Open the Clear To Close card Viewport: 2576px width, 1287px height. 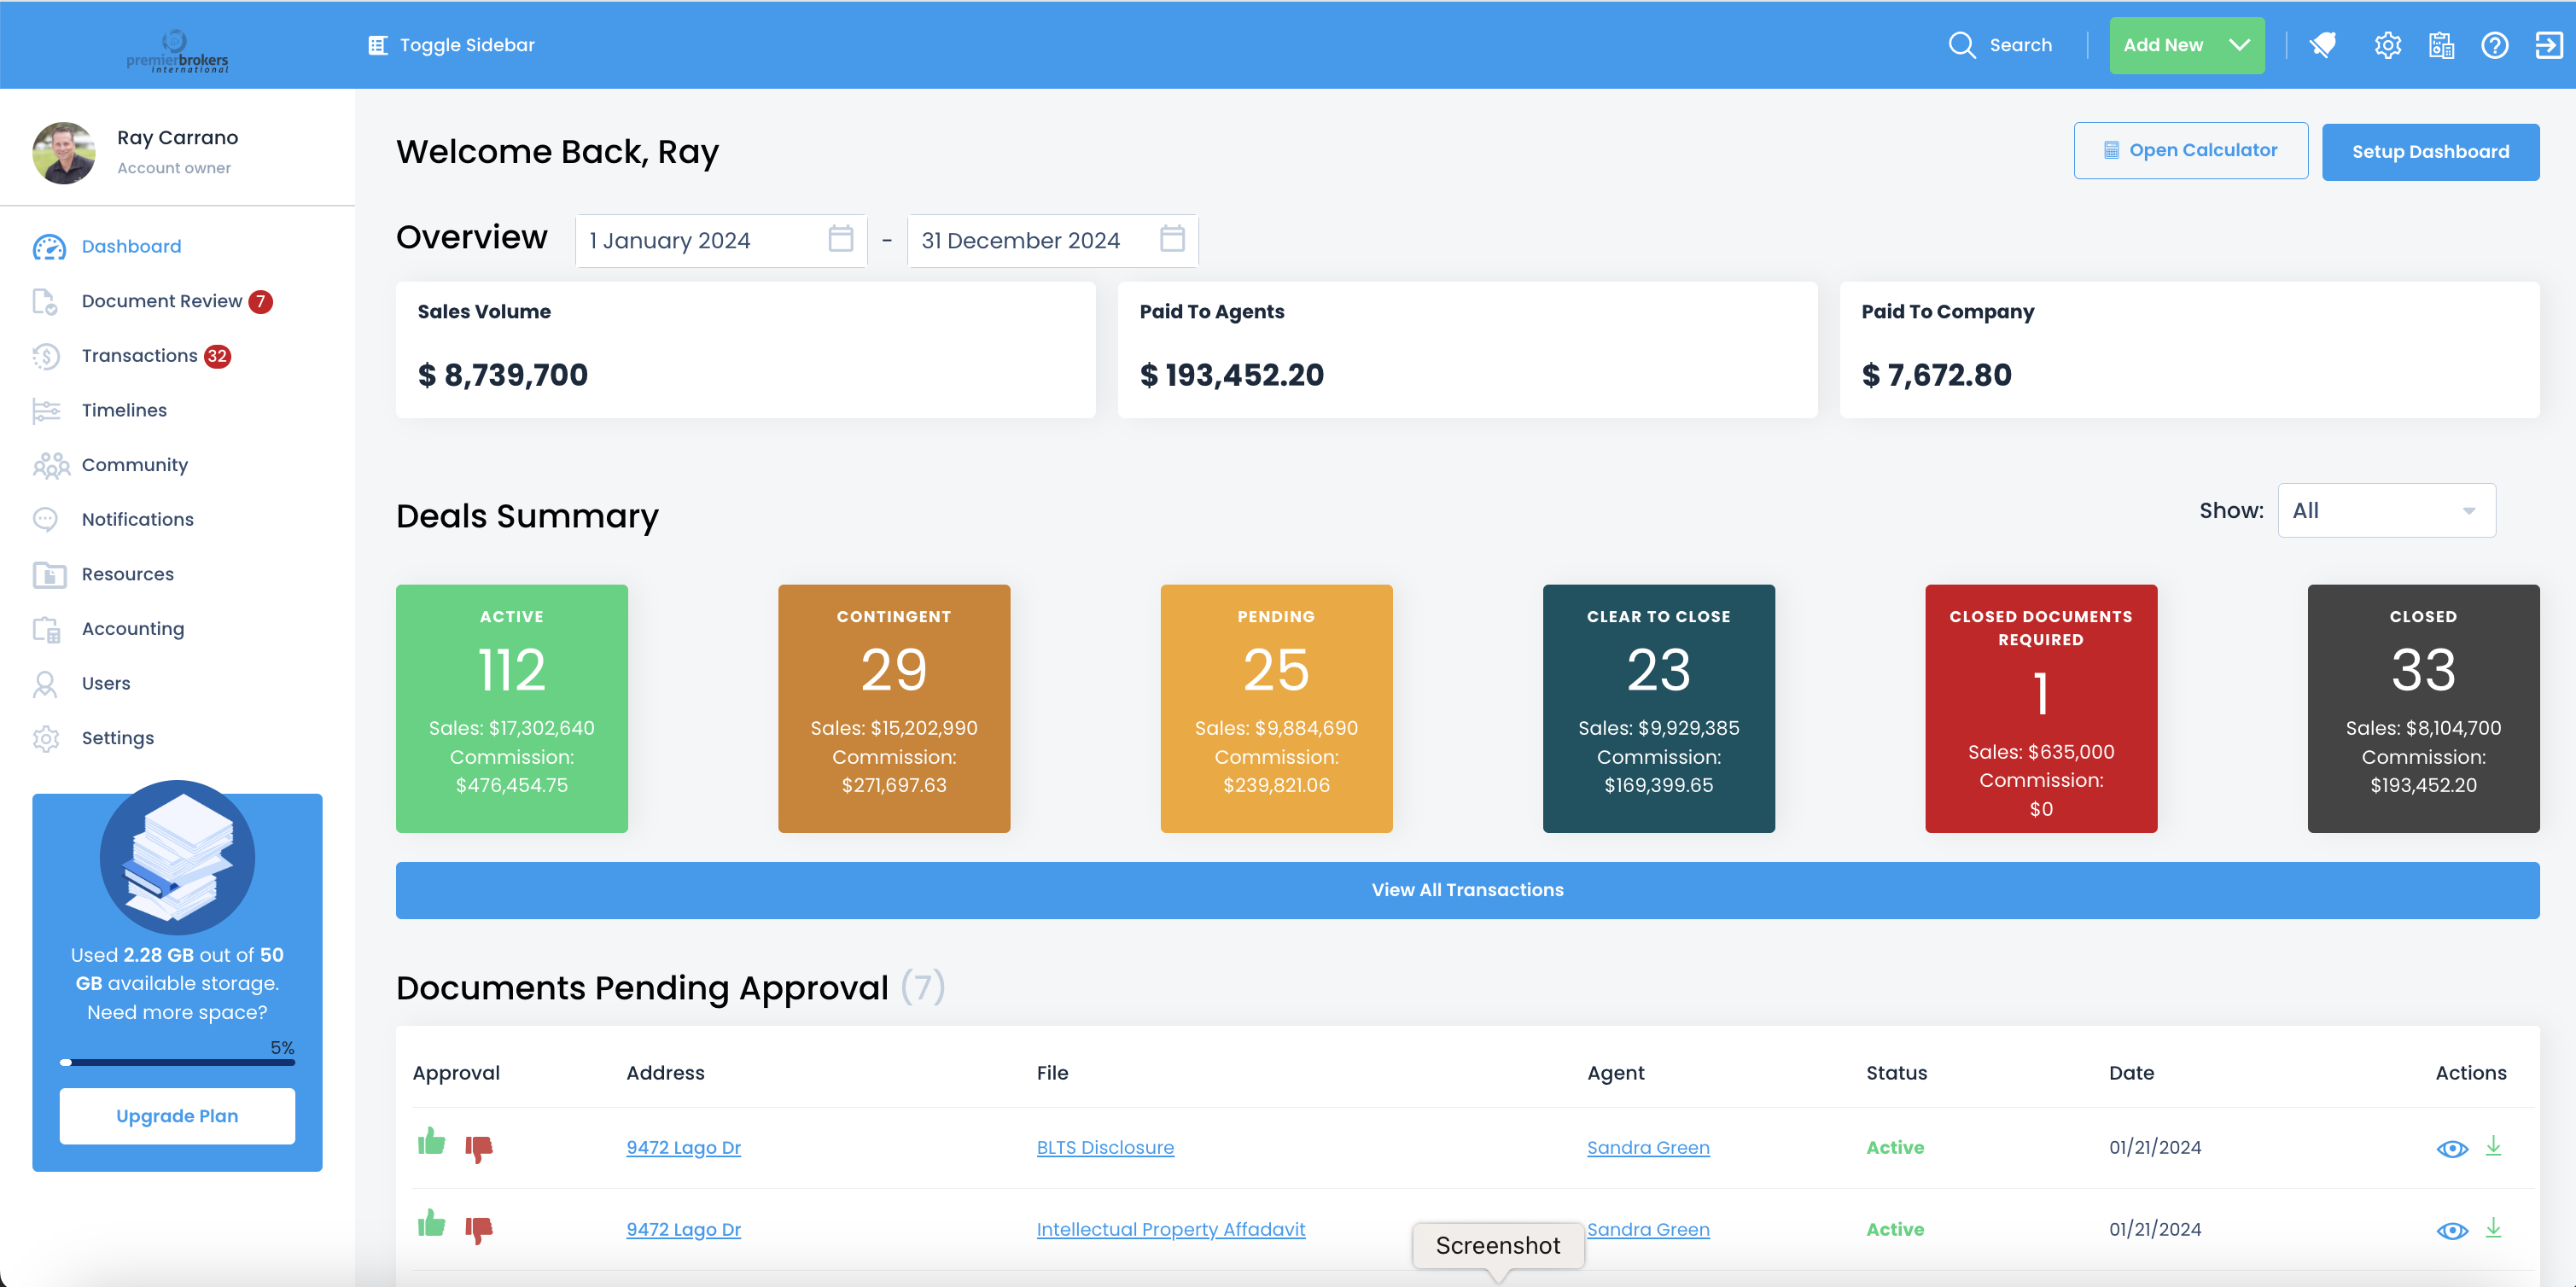[x=1659, y=709]
